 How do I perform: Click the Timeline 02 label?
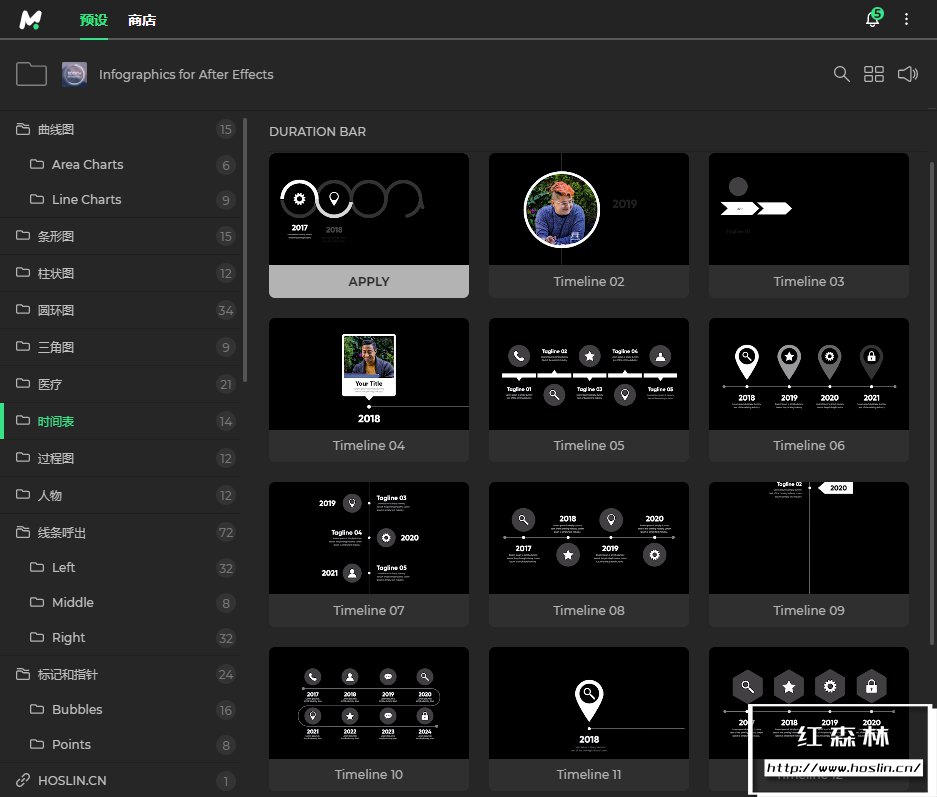point(589,281)
